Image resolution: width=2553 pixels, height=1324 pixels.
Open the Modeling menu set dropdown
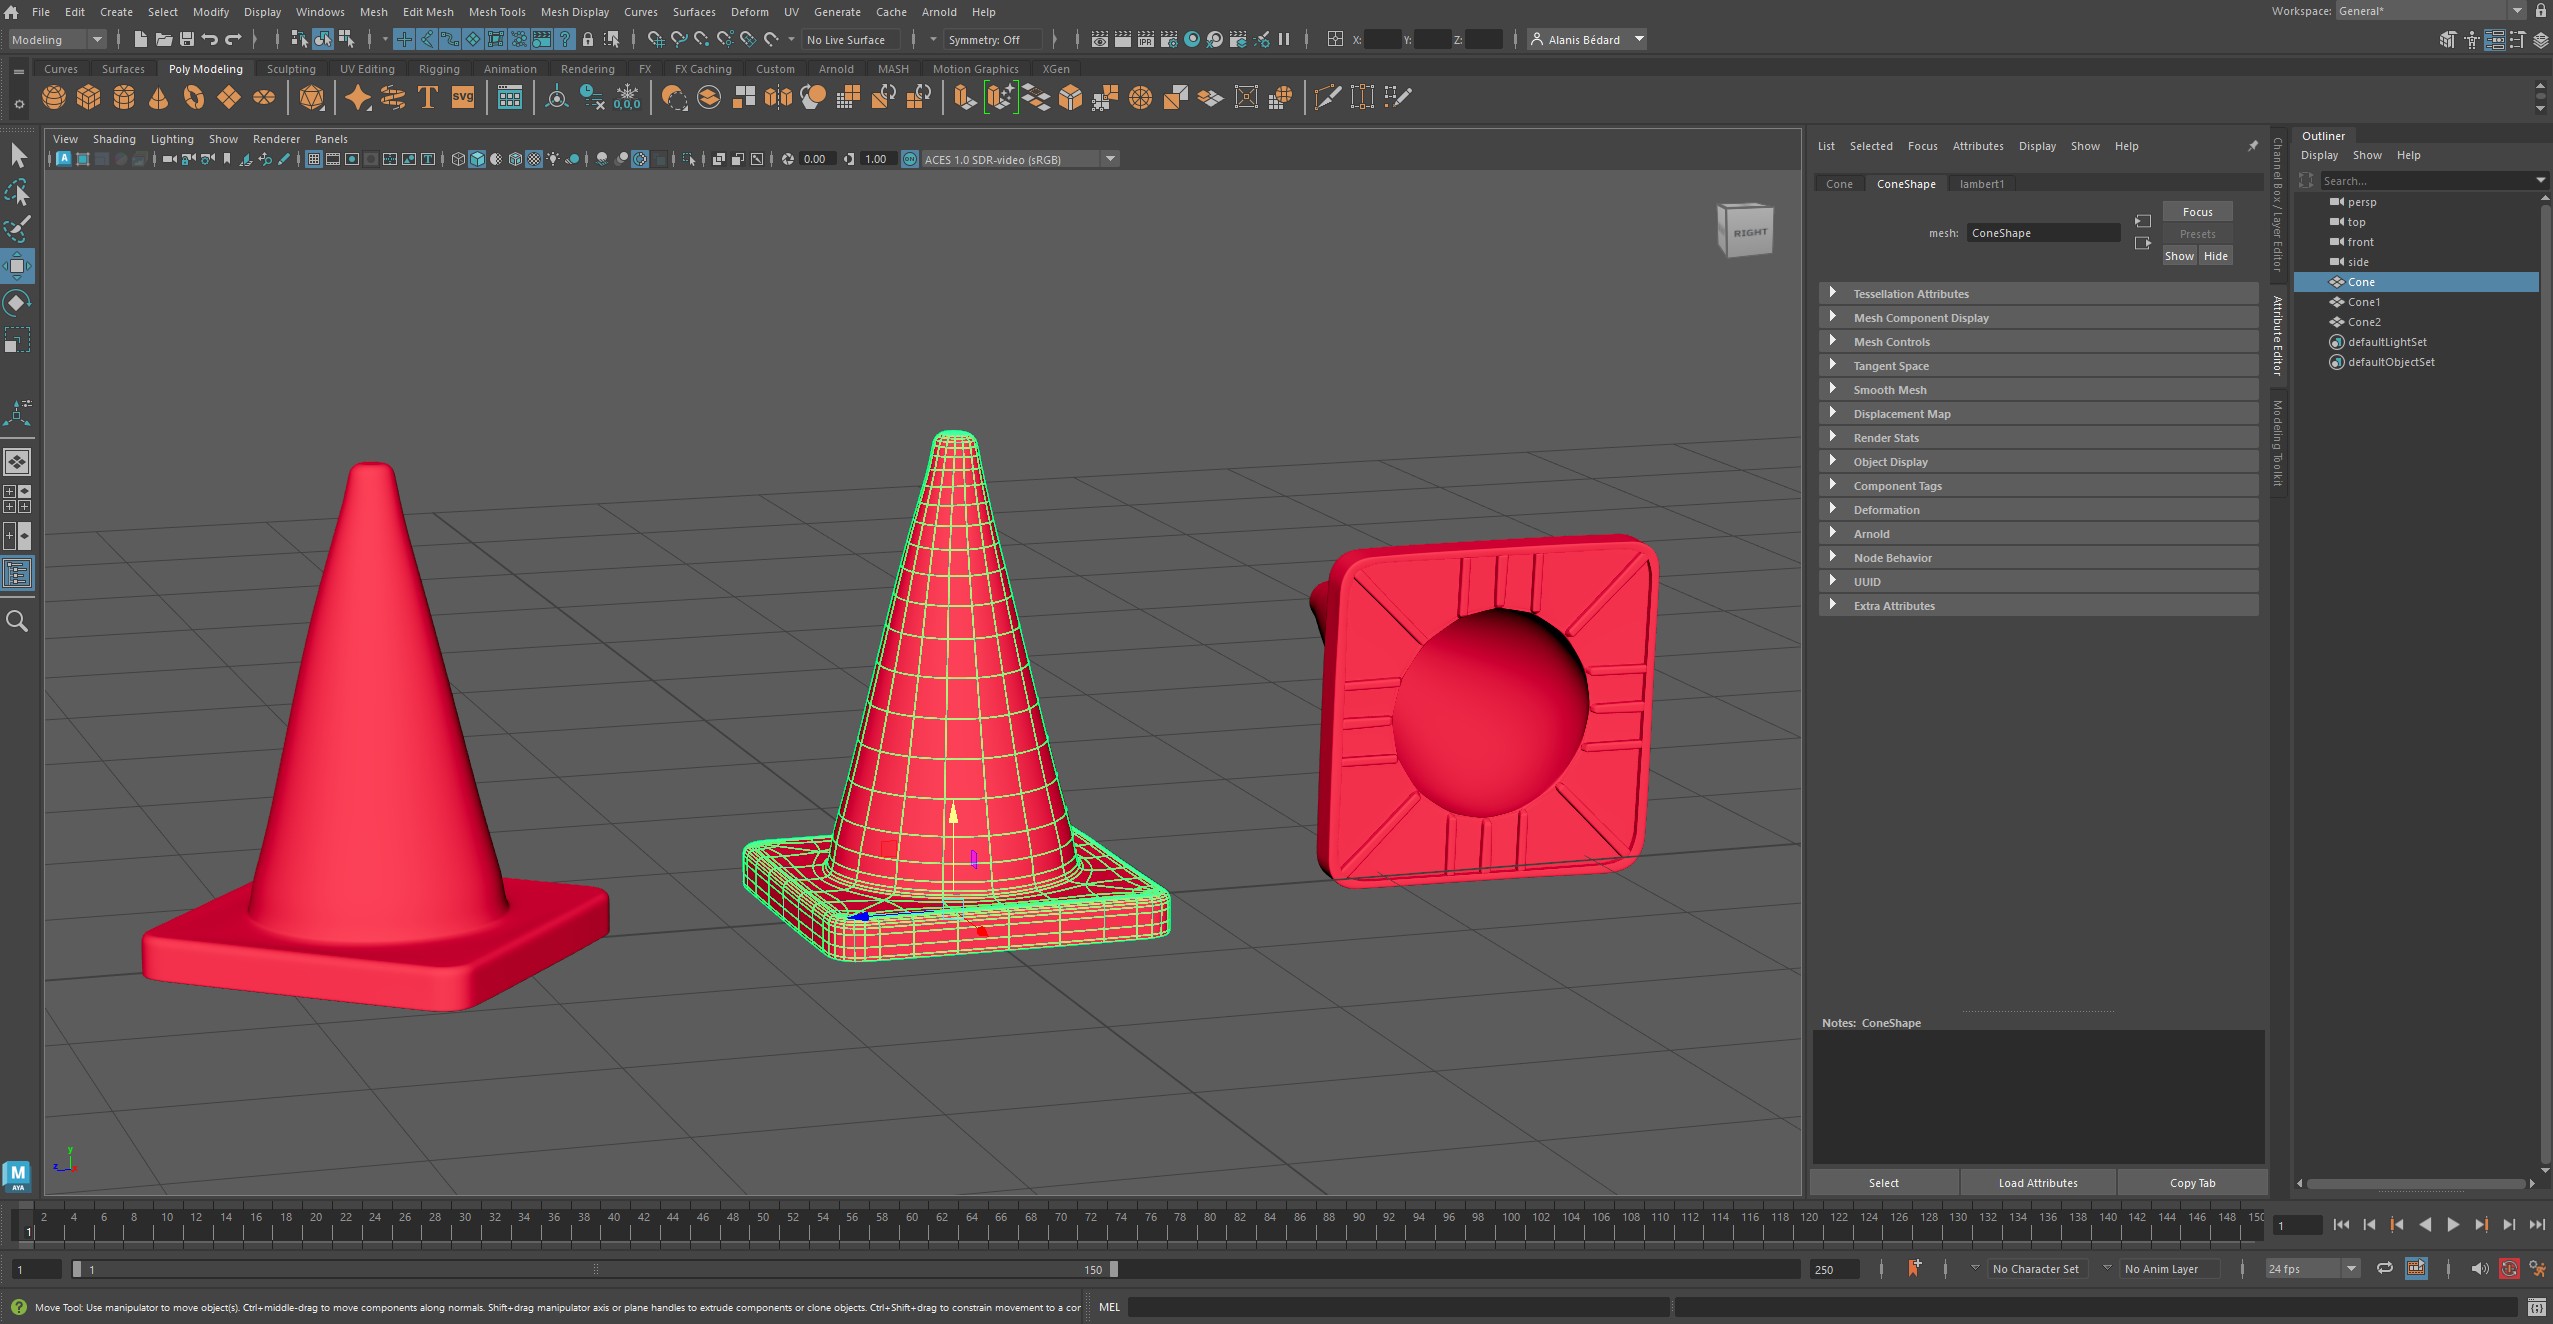pos(57,39)
